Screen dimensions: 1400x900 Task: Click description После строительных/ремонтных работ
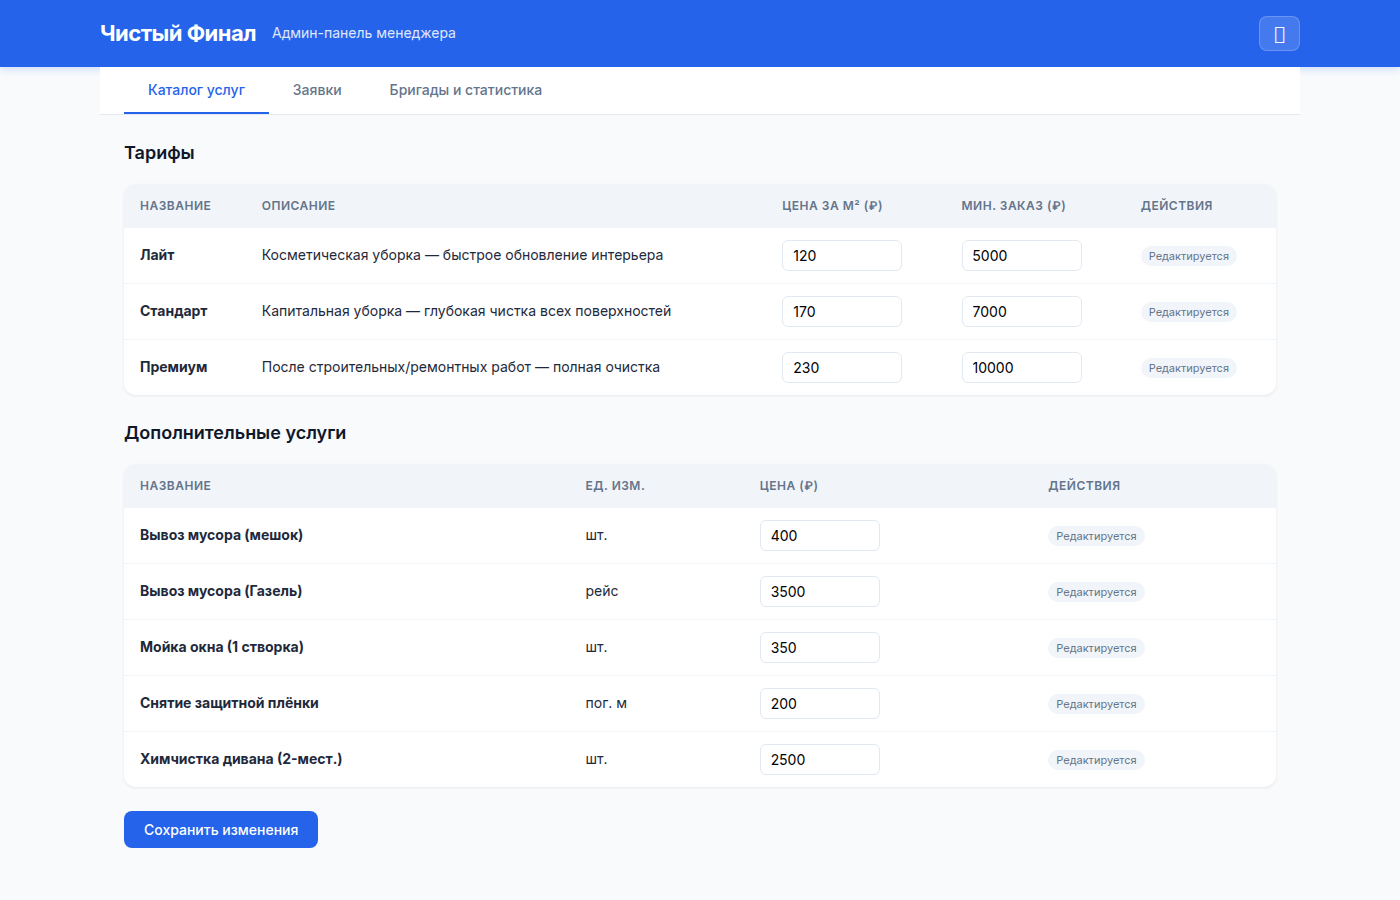[x=461, y=367]
